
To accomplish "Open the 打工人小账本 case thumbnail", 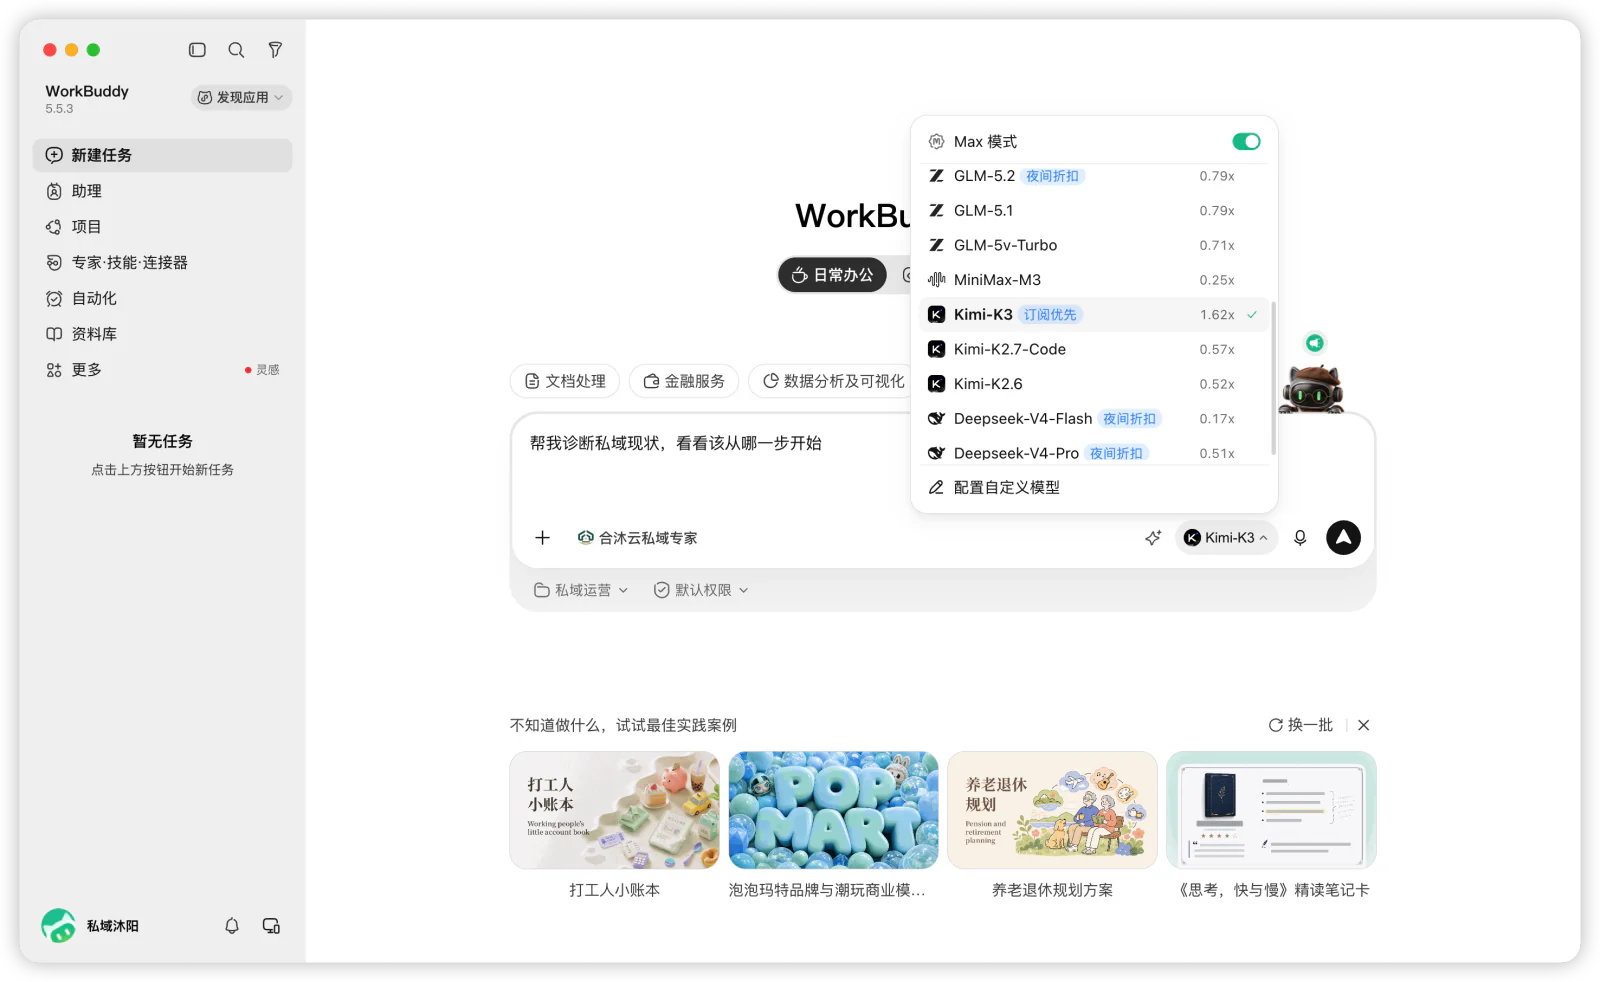I will click(x=614, y=810).
